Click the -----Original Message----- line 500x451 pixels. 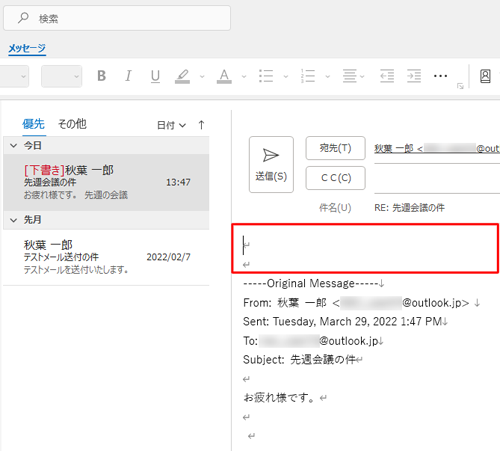314,283
